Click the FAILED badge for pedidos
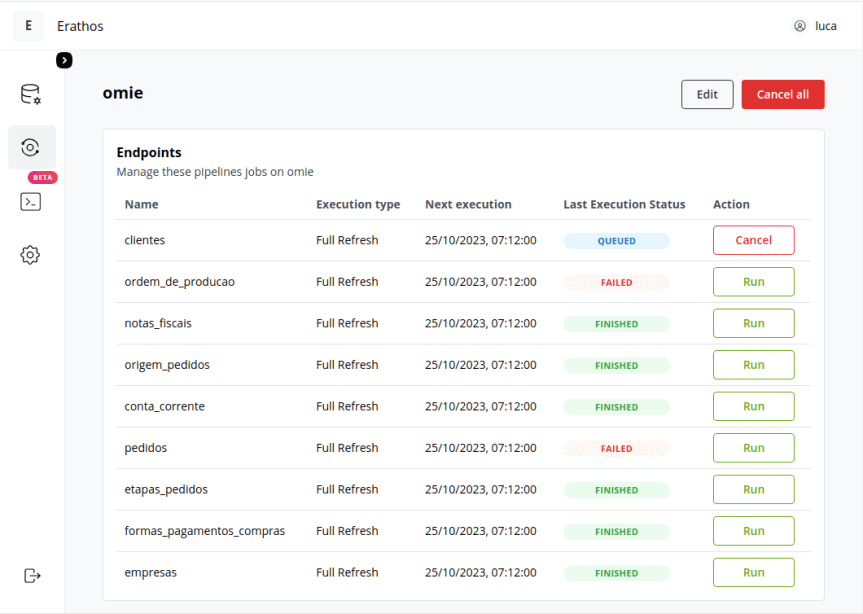Viewport: 863px width, 614px height. [x=616, y=448]
